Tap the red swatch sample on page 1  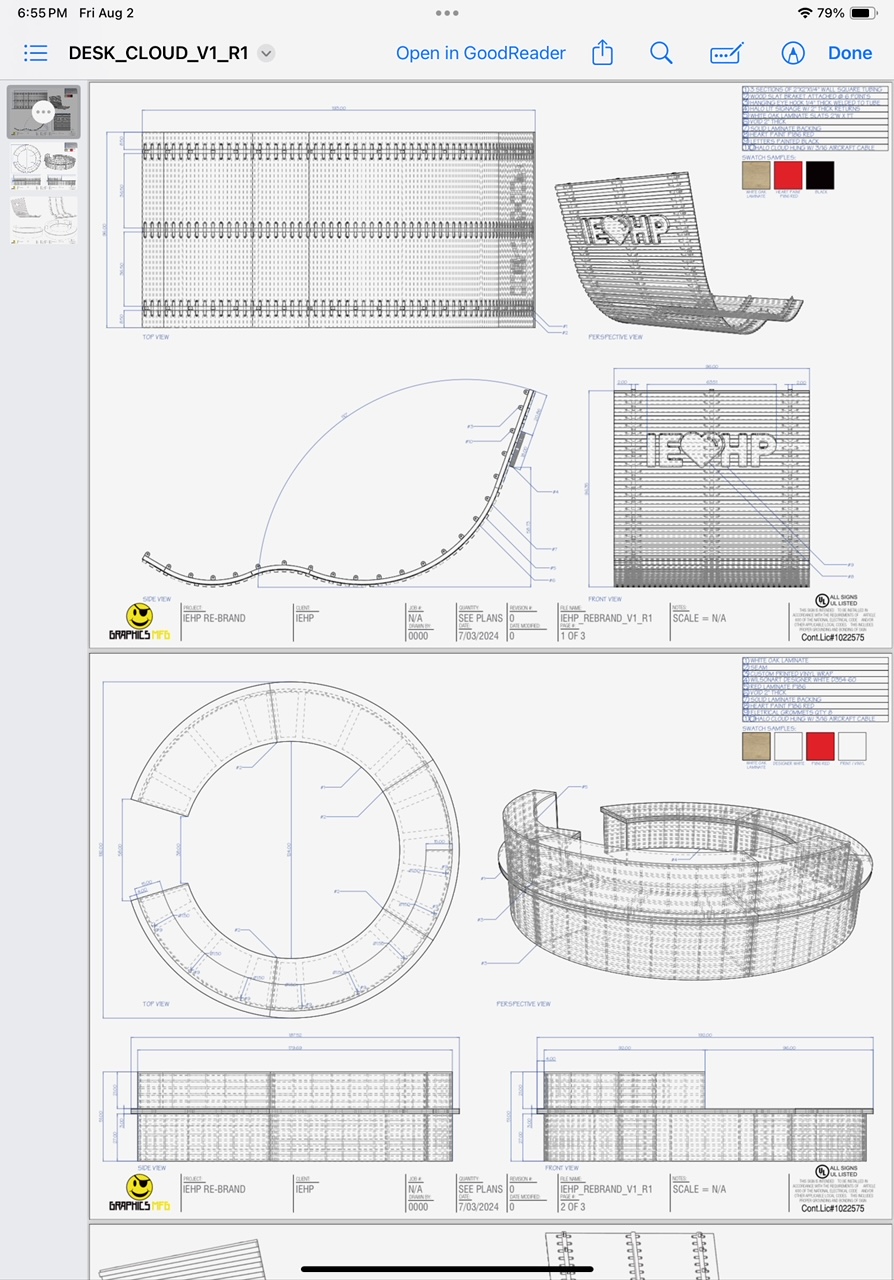[x=788, y=175]
